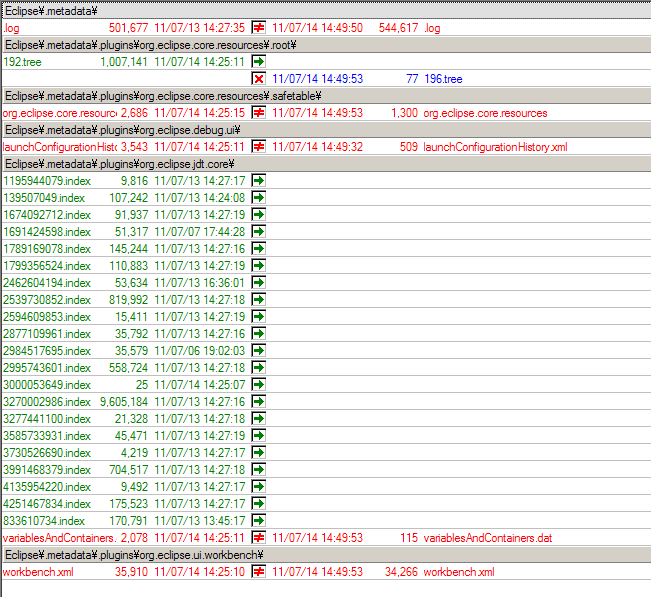Click the not-equal icon for org.eclipse.core.resources row
This screenshot has height=597, width=651.
(x=259, y=113)
